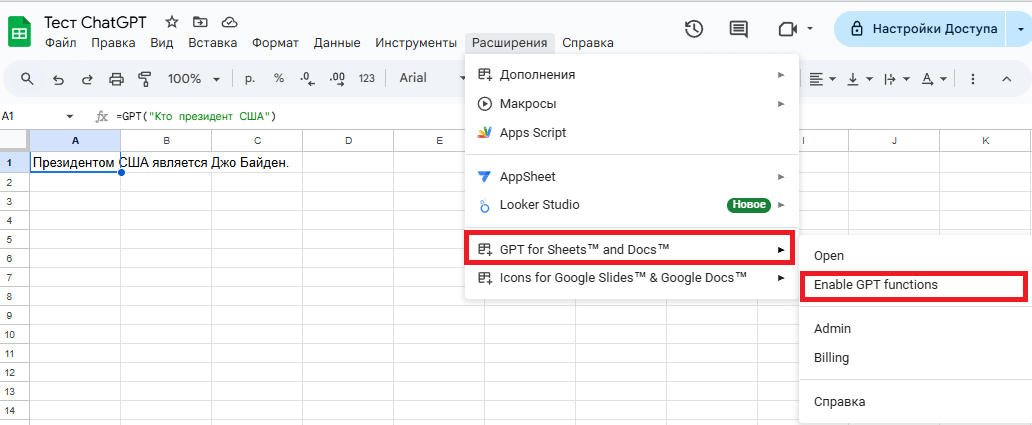
Task: Open the Вставка menu
Action: click(x=213, y=43)
